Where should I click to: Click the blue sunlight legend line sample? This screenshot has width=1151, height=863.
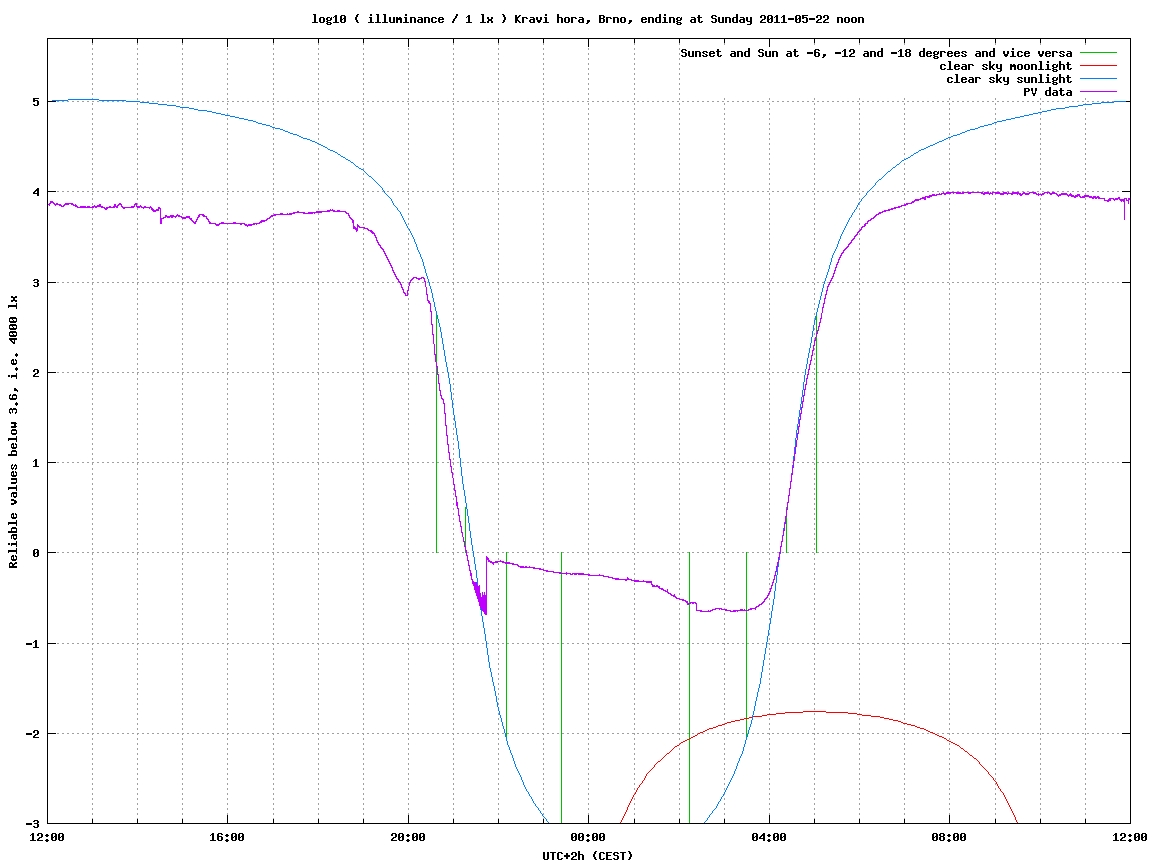point(1098,79)
